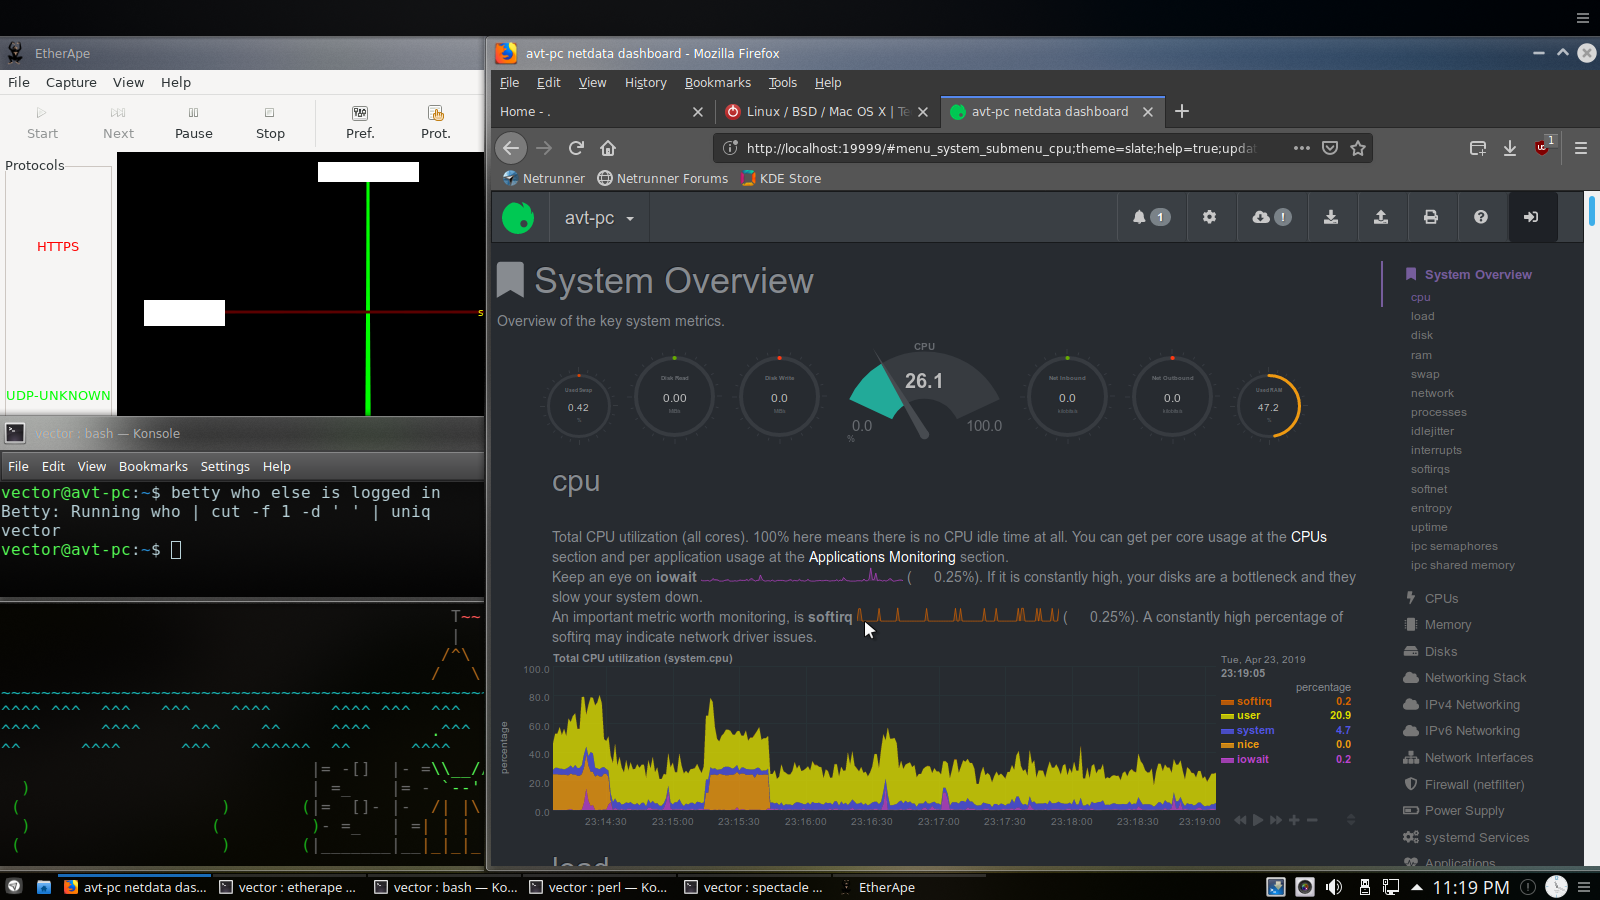Expand Networking Stack sidebar section
Image resolution: width=1600 pixels, height=900 pixels.
click(x=1475, y=677)
